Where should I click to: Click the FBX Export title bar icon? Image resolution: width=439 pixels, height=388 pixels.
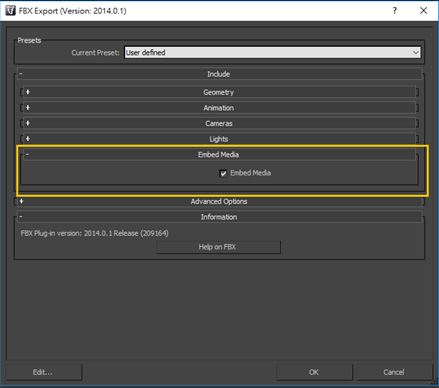click(10, 11)
